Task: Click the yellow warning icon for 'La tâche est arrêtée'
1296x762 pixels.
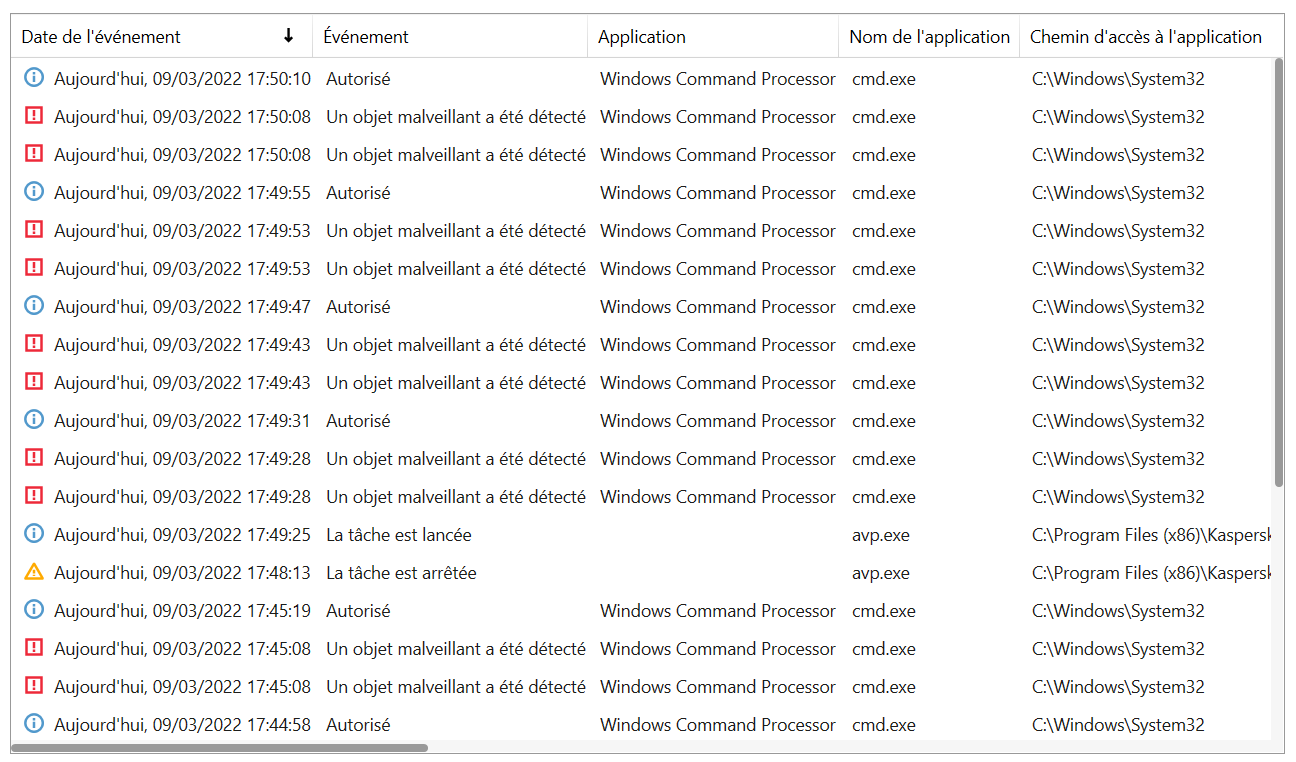Action: click(34, 573)
